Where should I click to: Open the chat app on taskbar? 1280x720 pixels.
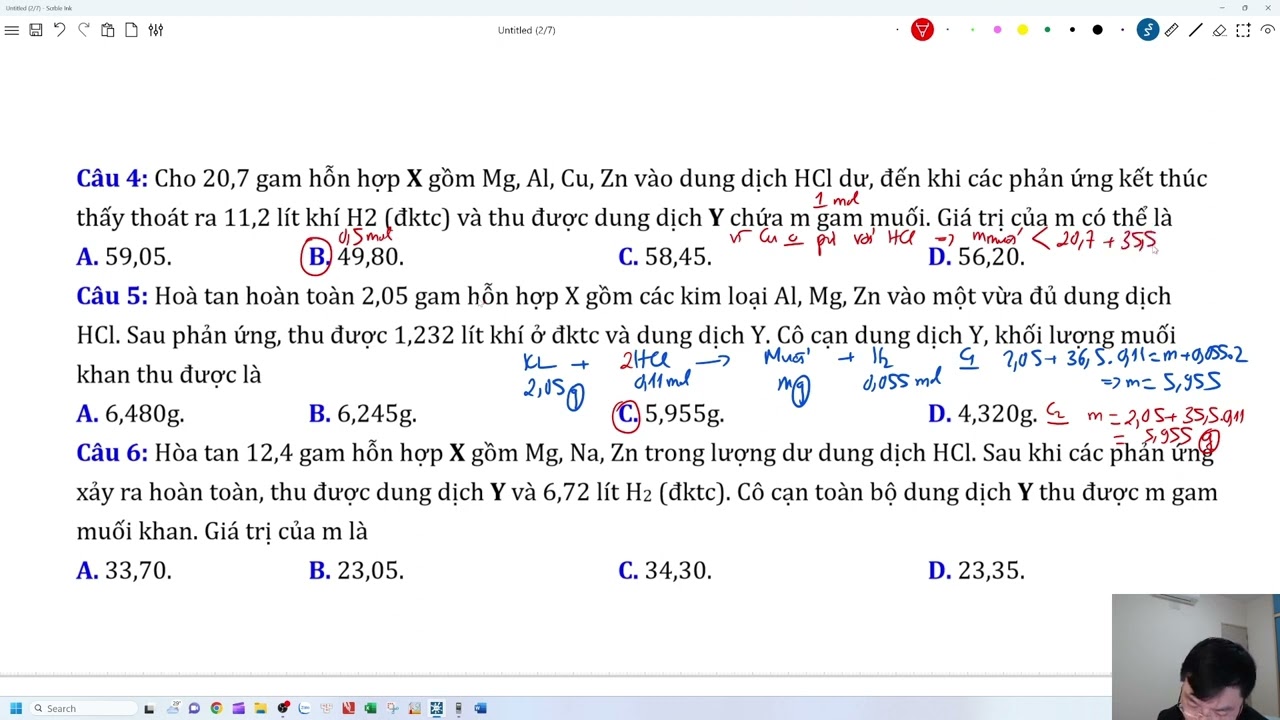(x=194, y=708)
